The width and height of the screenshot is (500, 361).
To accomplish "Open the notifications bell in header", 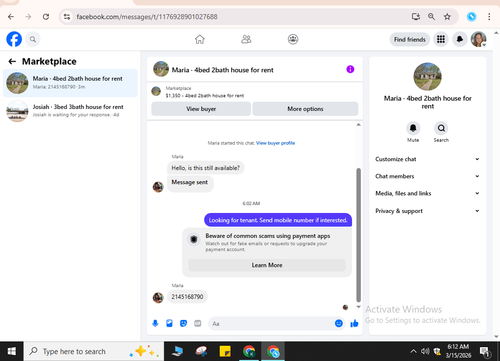I will click(x=459, y=39).
